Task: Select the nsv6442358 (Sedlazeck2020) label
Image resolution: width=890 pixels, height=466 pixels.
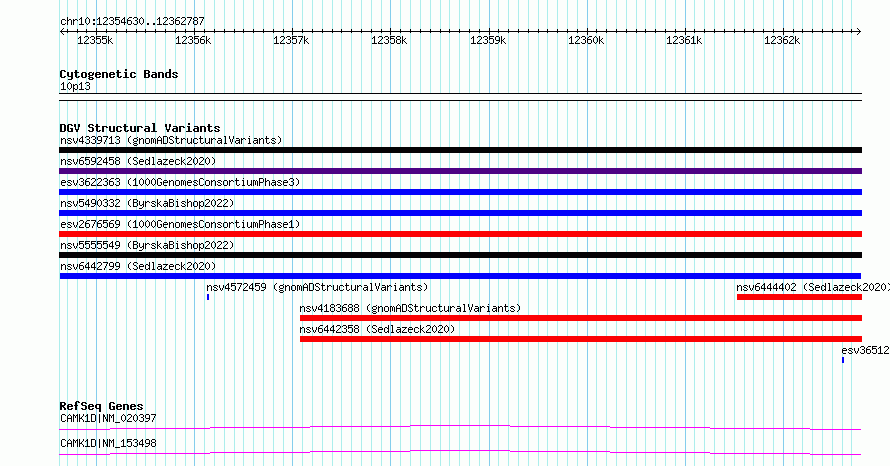Action: coord(377,329)
